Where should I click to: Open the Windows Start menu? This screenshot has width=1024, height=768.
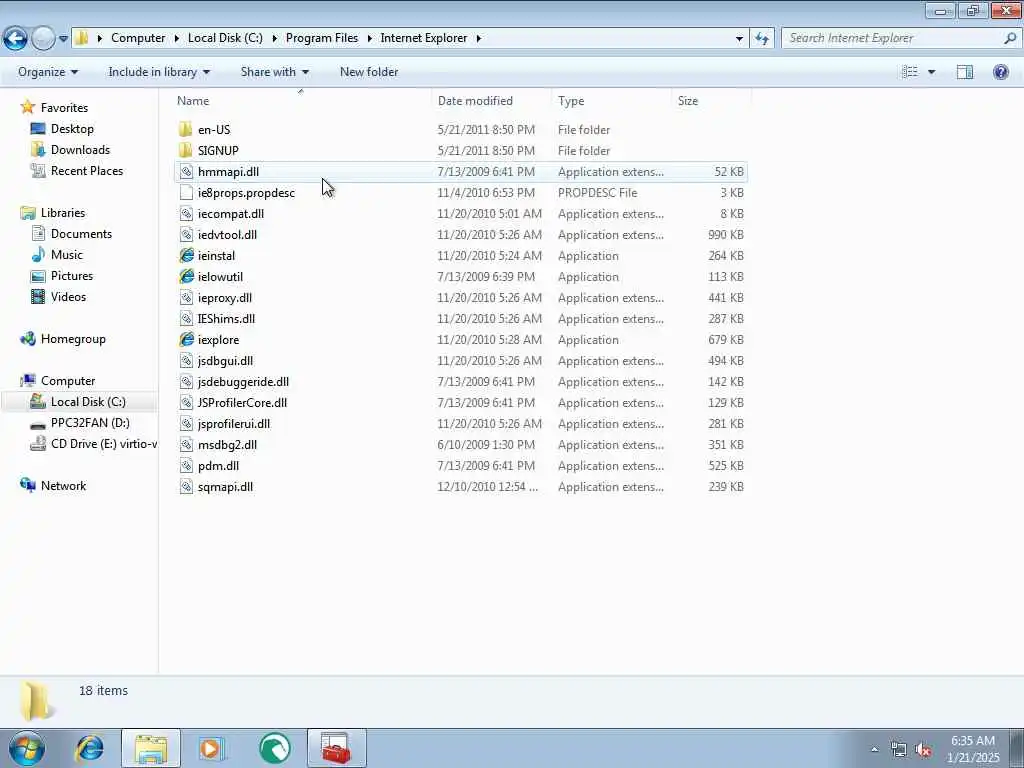27,748
